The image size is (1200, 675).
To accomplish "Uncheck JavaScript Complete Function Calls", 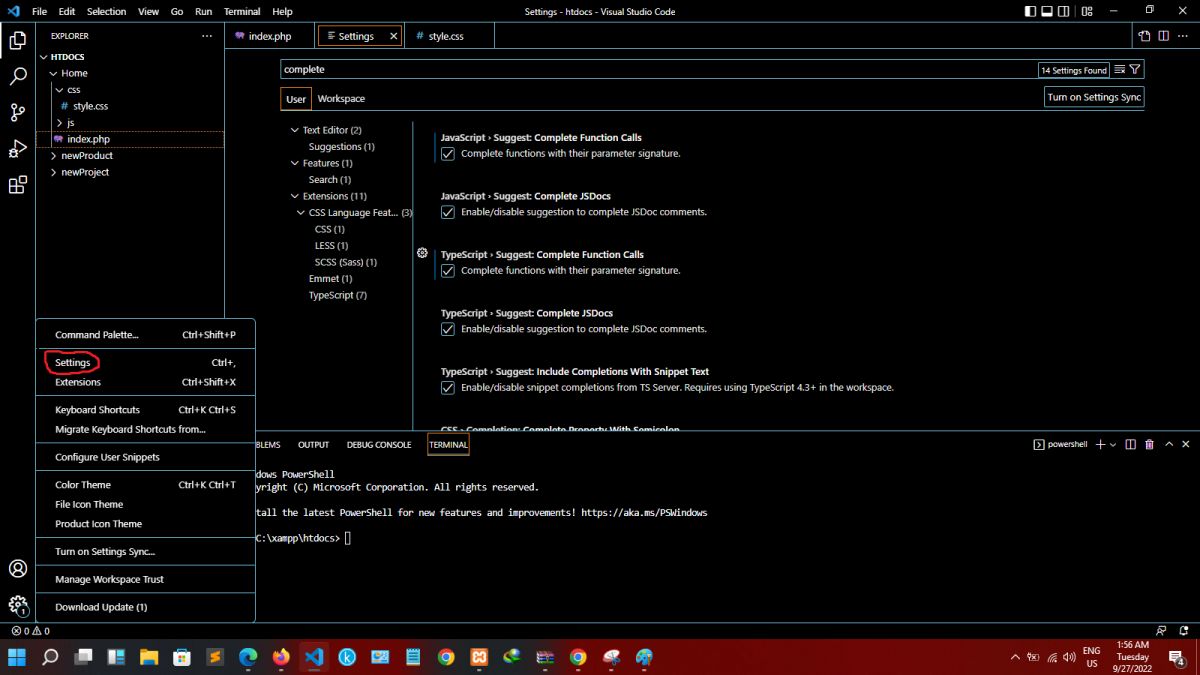I will [448, 154].
